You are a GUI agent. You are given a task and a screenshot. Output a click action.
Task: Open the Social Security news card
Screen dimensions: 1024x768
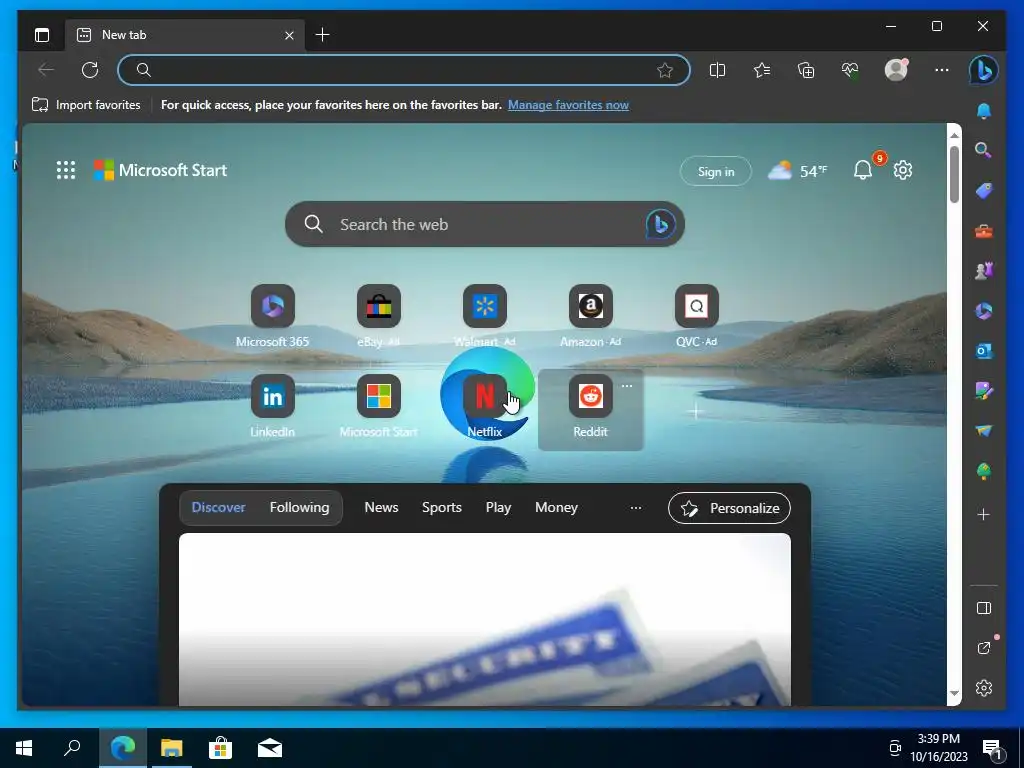click(485, 619)
